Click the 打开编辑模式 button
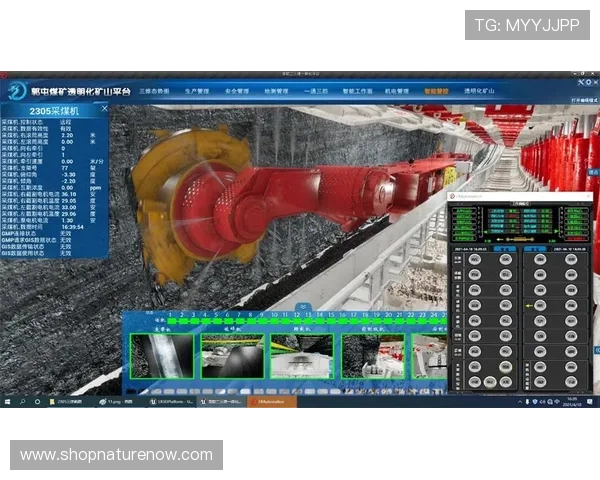Image resolution: width=600 pixels, height=480 pixels. pos(584,100)
